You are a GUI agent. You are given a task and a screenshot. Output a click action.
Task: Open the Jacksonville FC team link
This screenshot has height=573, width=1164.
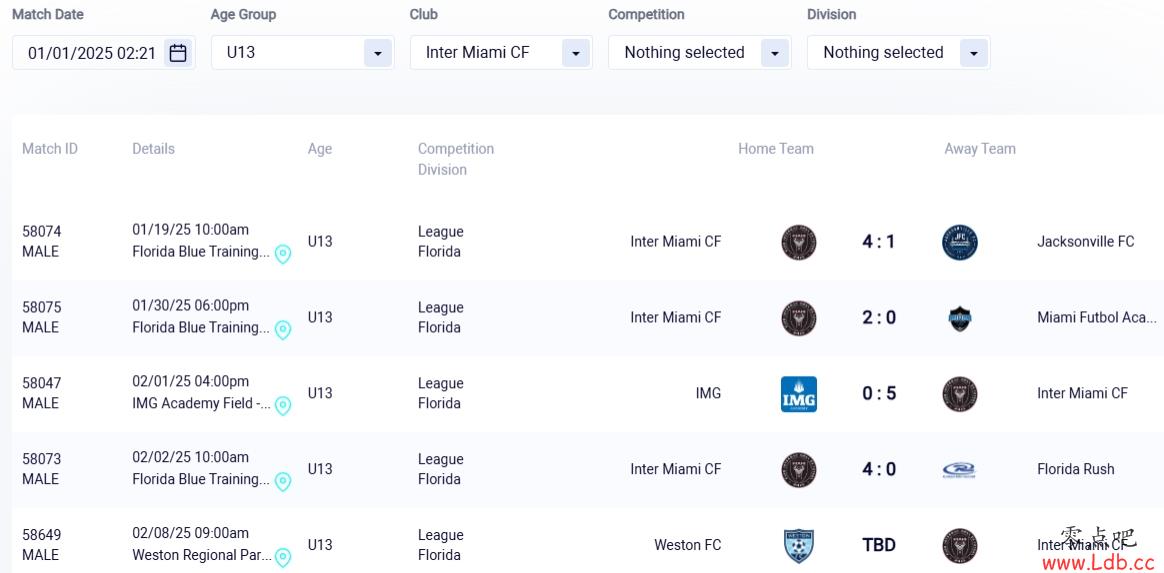click(1085, 241)
